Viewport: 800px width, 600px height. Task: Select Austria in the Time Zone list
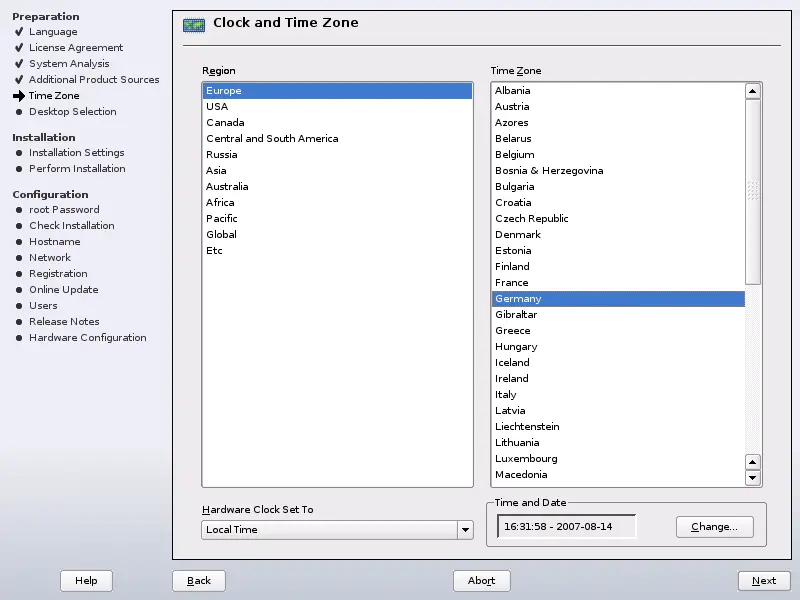tap(512, 107)
